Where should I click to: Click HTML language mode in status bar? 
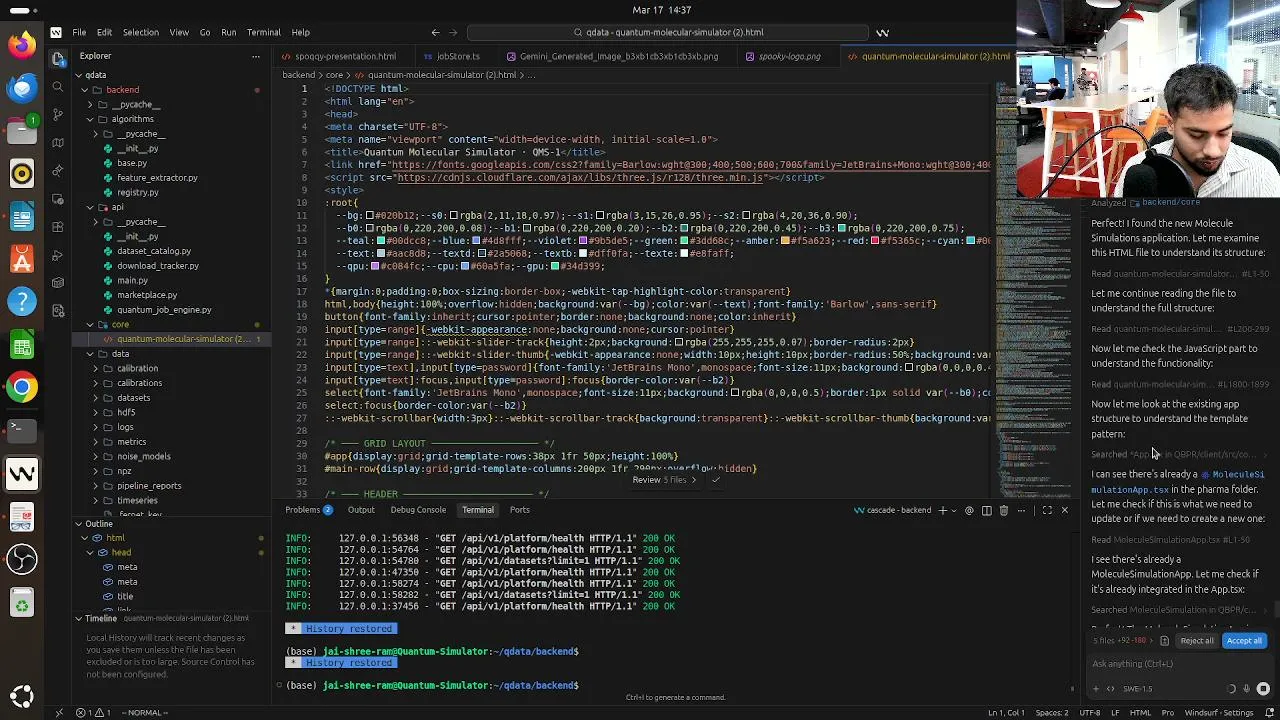point(1139,712)
